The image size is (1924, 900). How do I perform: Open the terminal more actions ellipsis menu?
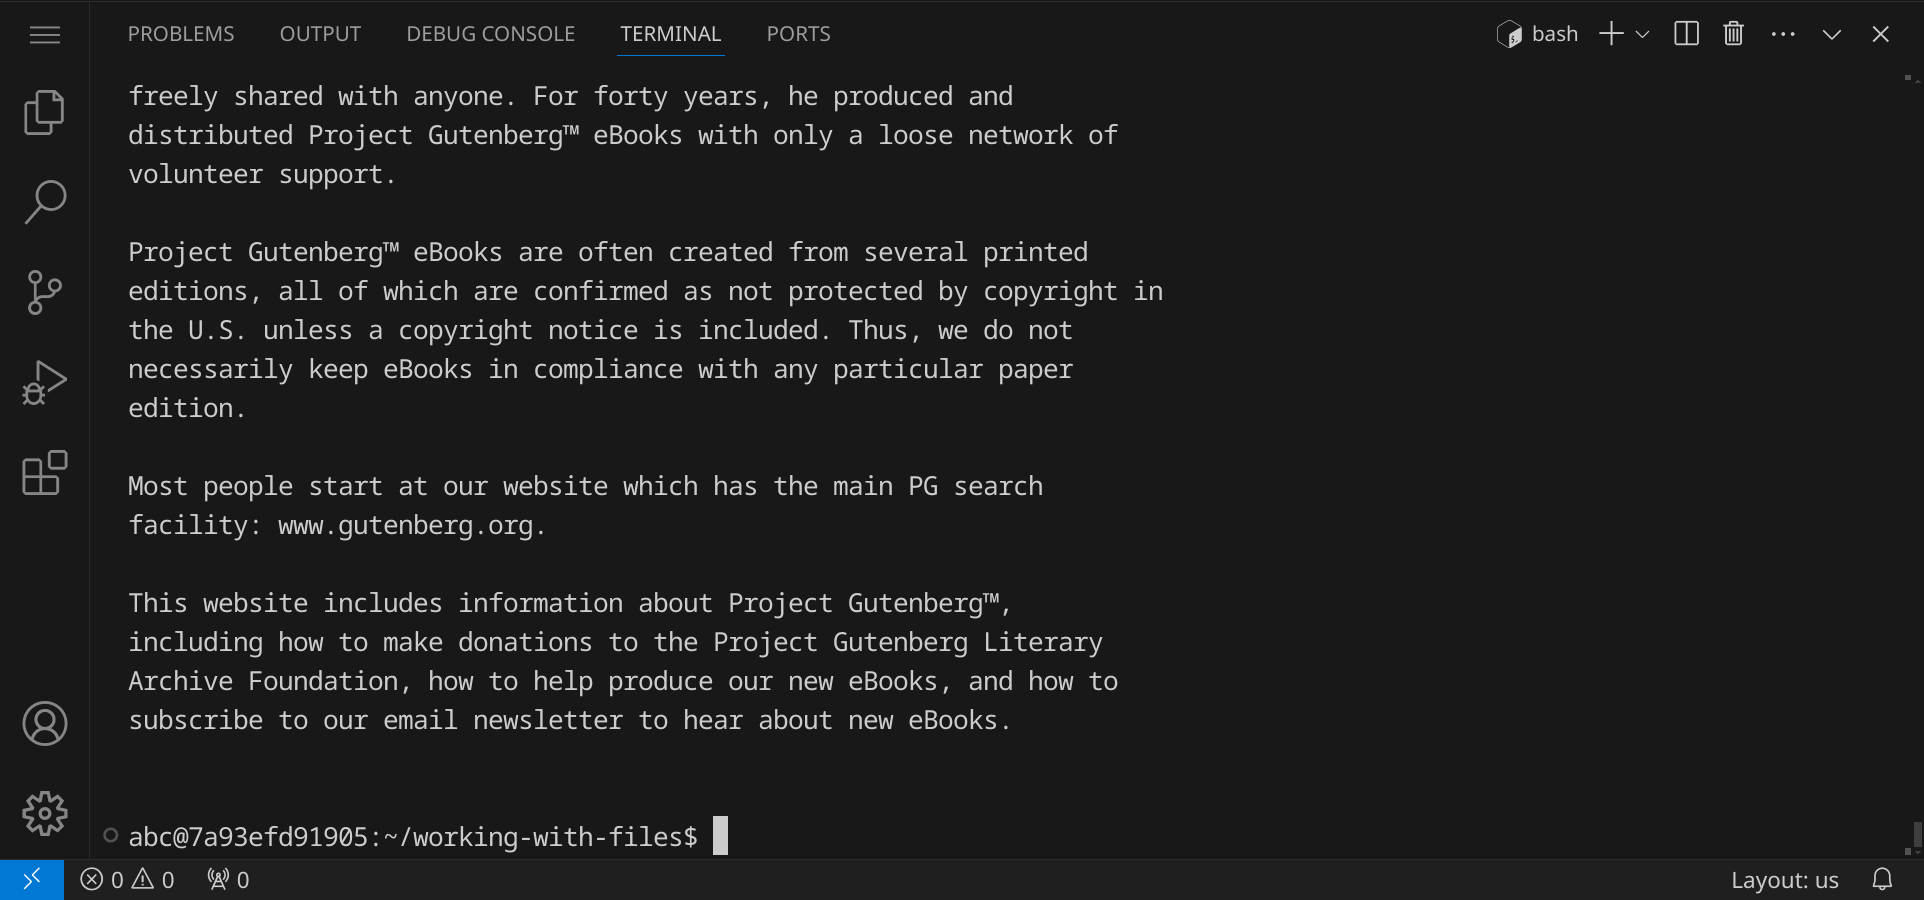coord(1782,34)
